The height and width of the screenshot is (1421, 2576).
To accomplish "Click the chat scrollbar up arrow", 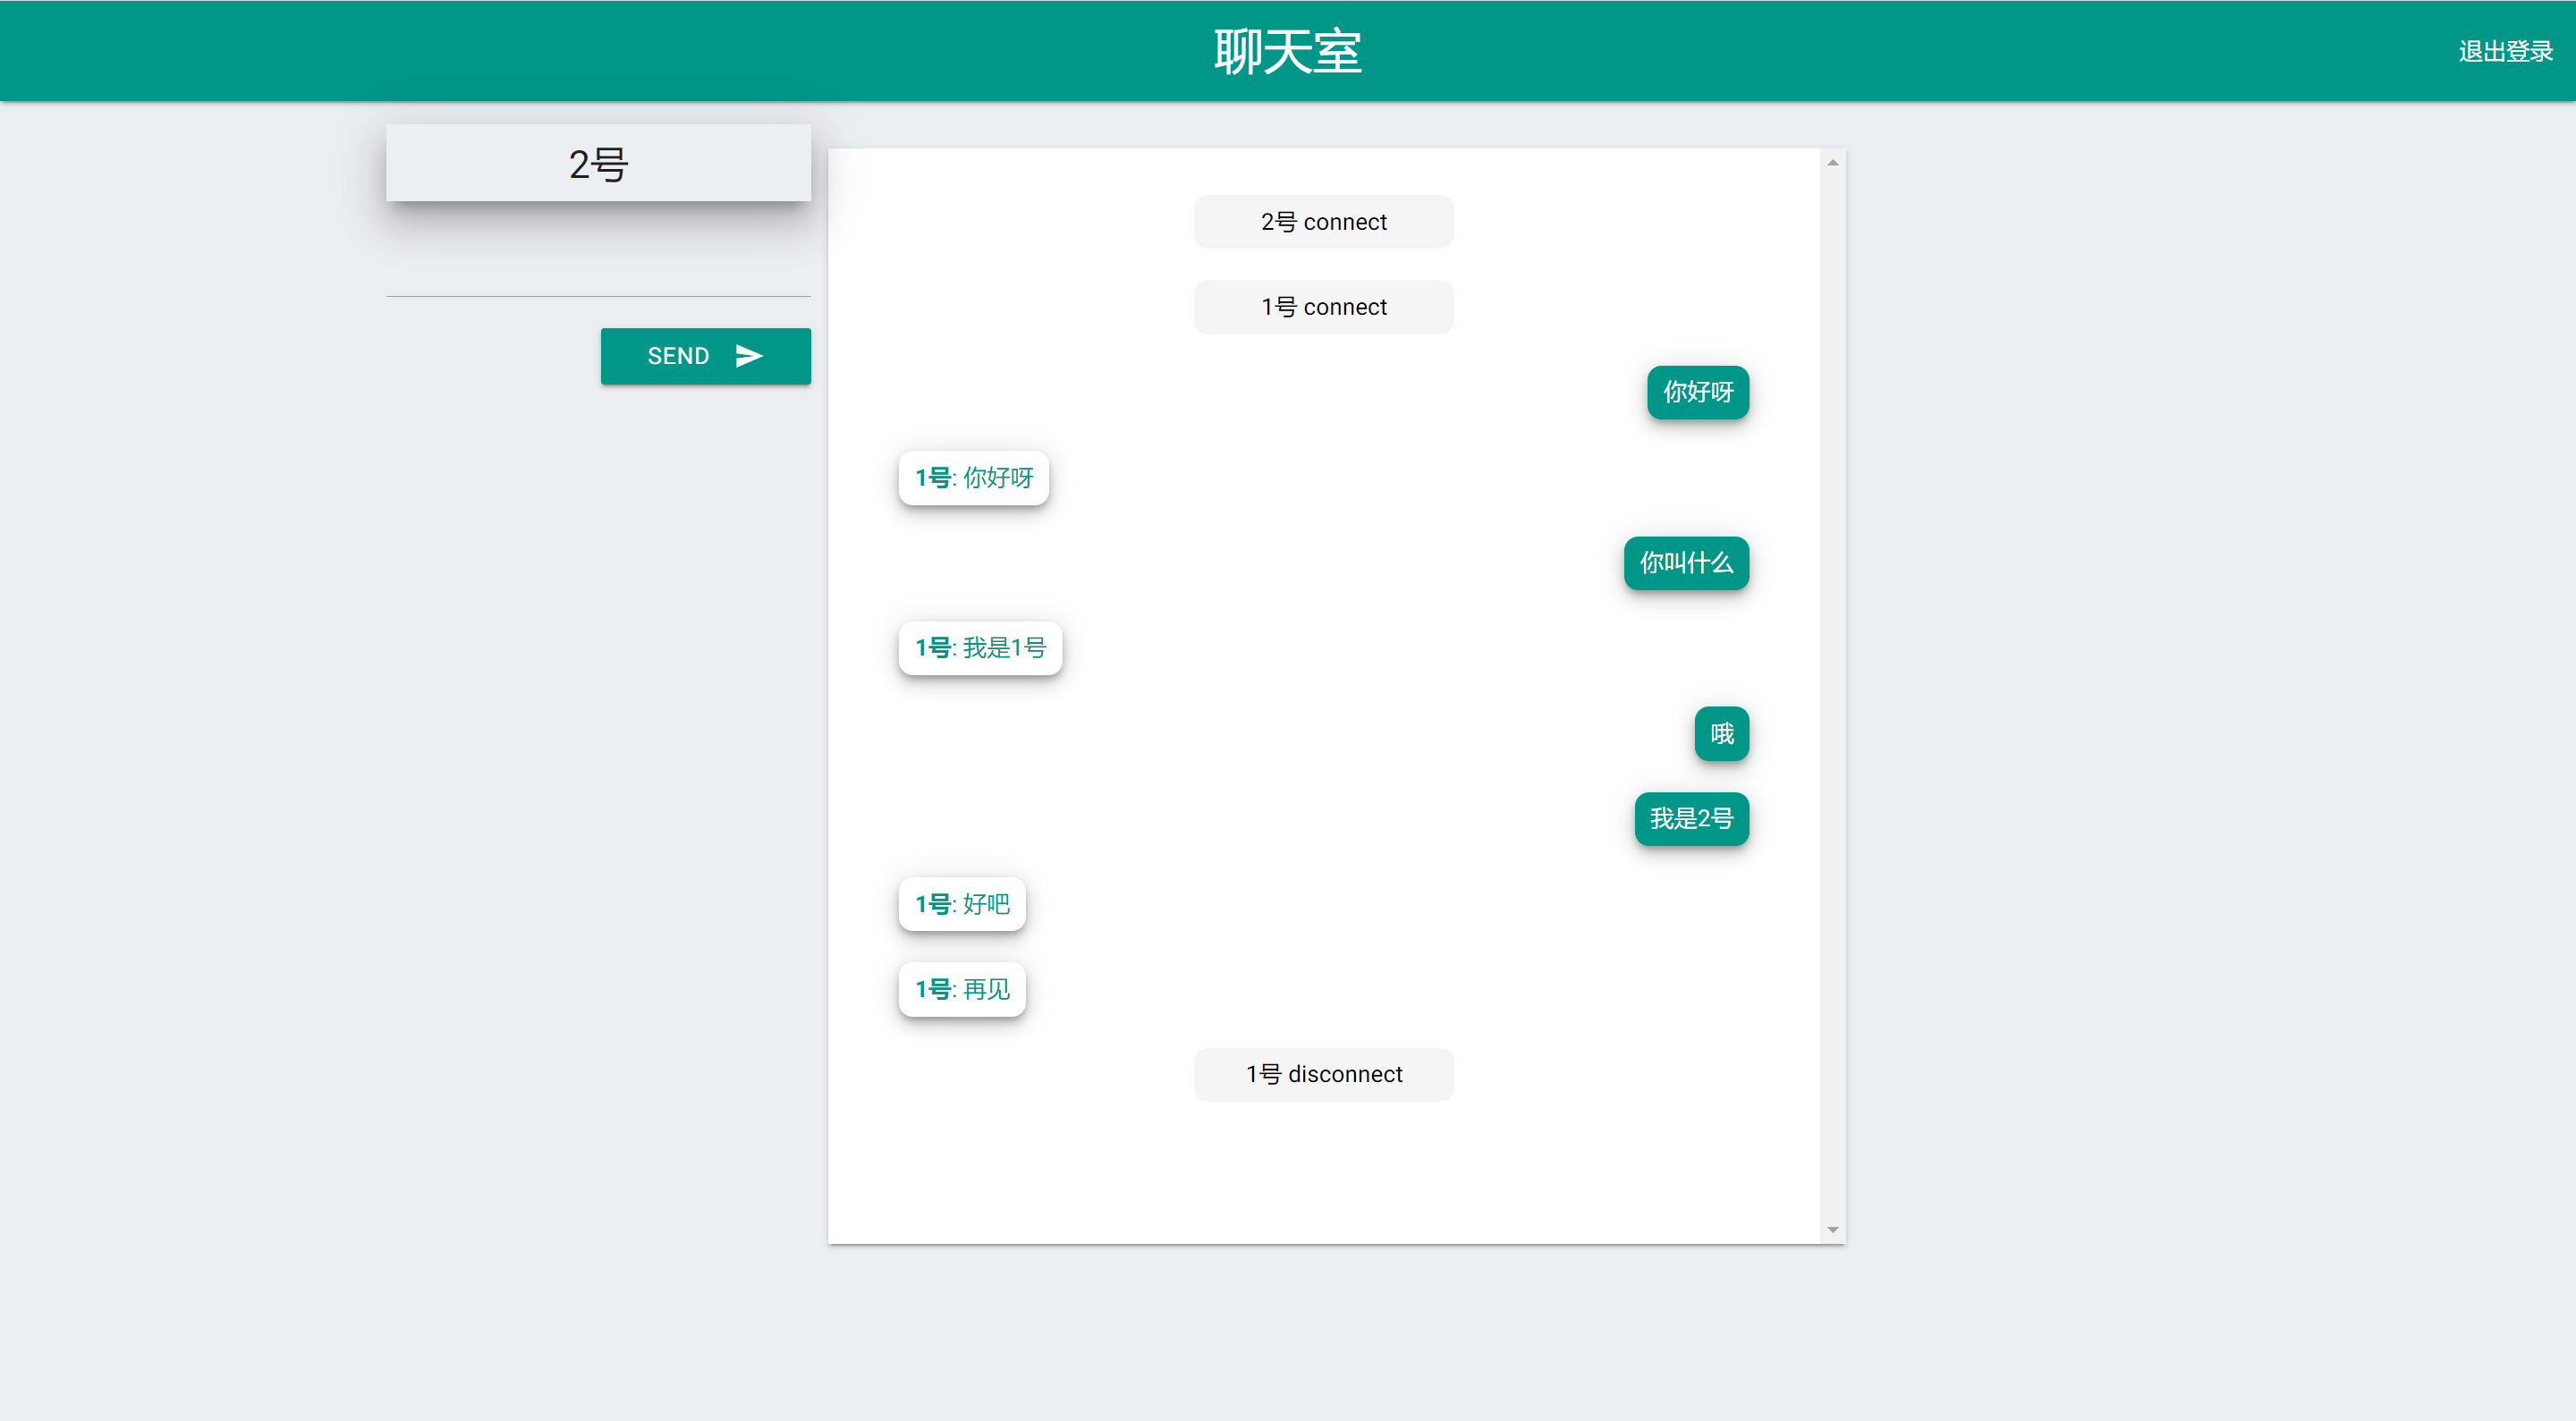I will tap(1832, 162).
